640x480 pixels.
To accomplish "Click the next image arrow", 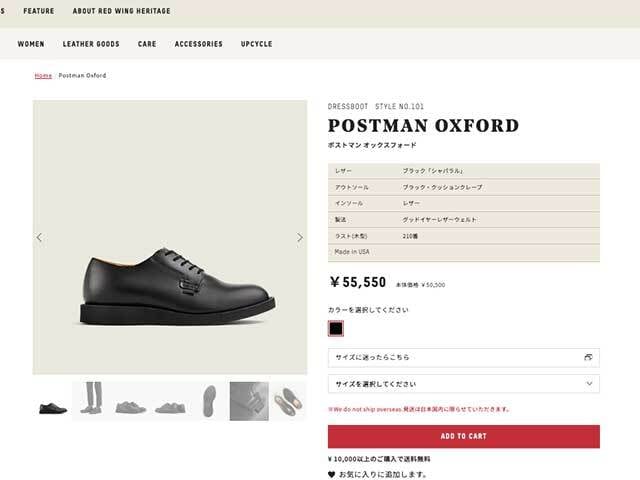I will (300, 238).
